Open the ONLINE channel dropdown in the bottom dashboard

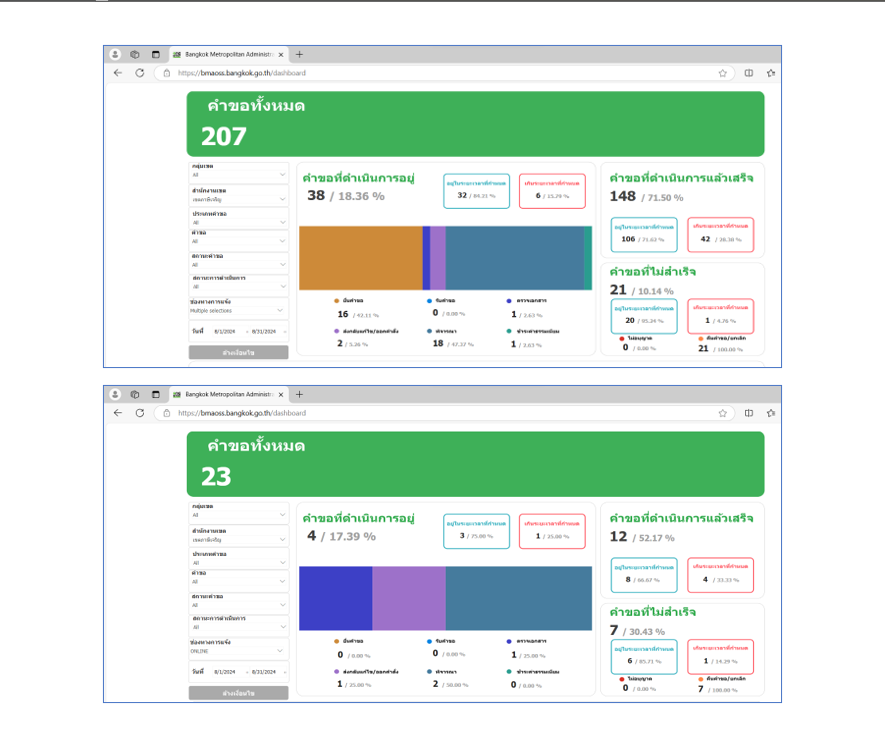click(238, 651)
